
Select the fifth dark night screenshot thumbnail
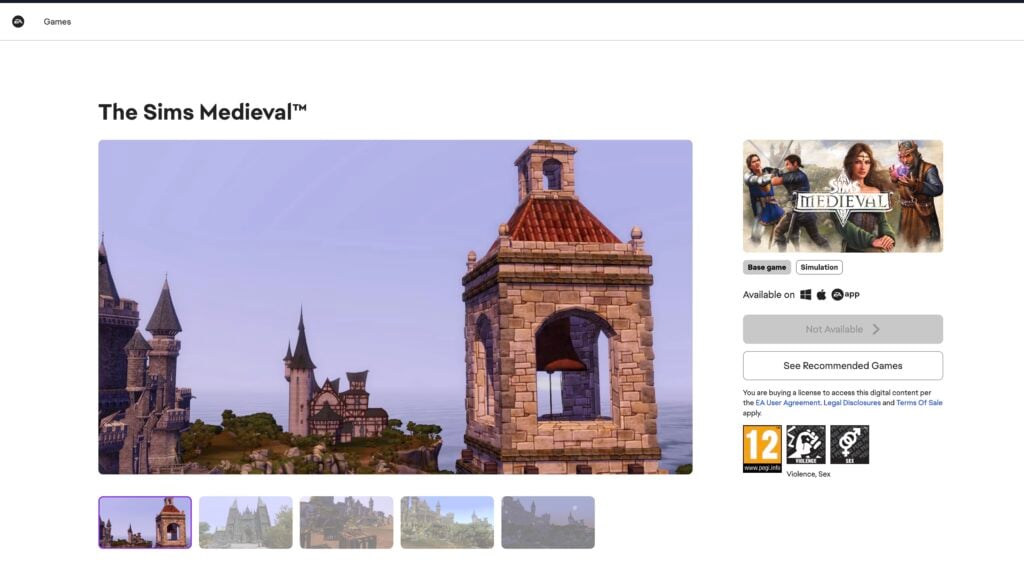[548, 523]
